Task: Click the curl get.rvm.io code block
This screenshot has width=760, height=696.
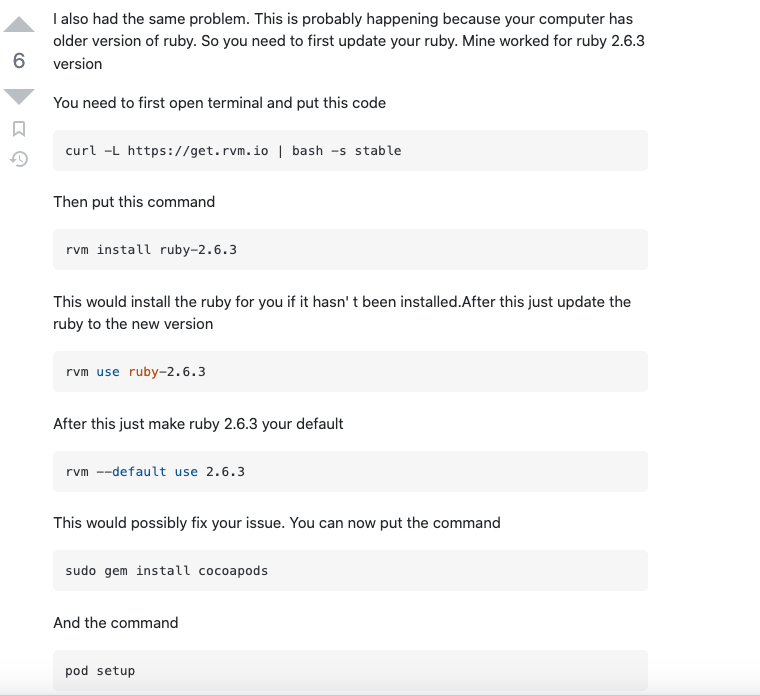Action: click(x=350, y=151)
